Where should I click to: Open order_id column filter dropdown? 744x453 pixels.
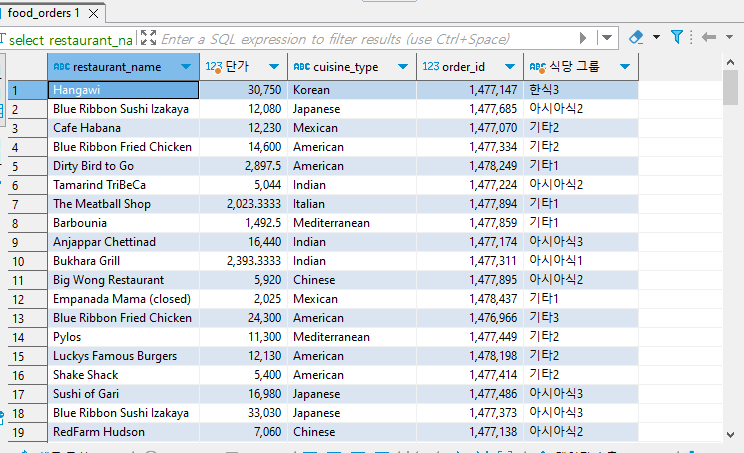coord(510,67)
